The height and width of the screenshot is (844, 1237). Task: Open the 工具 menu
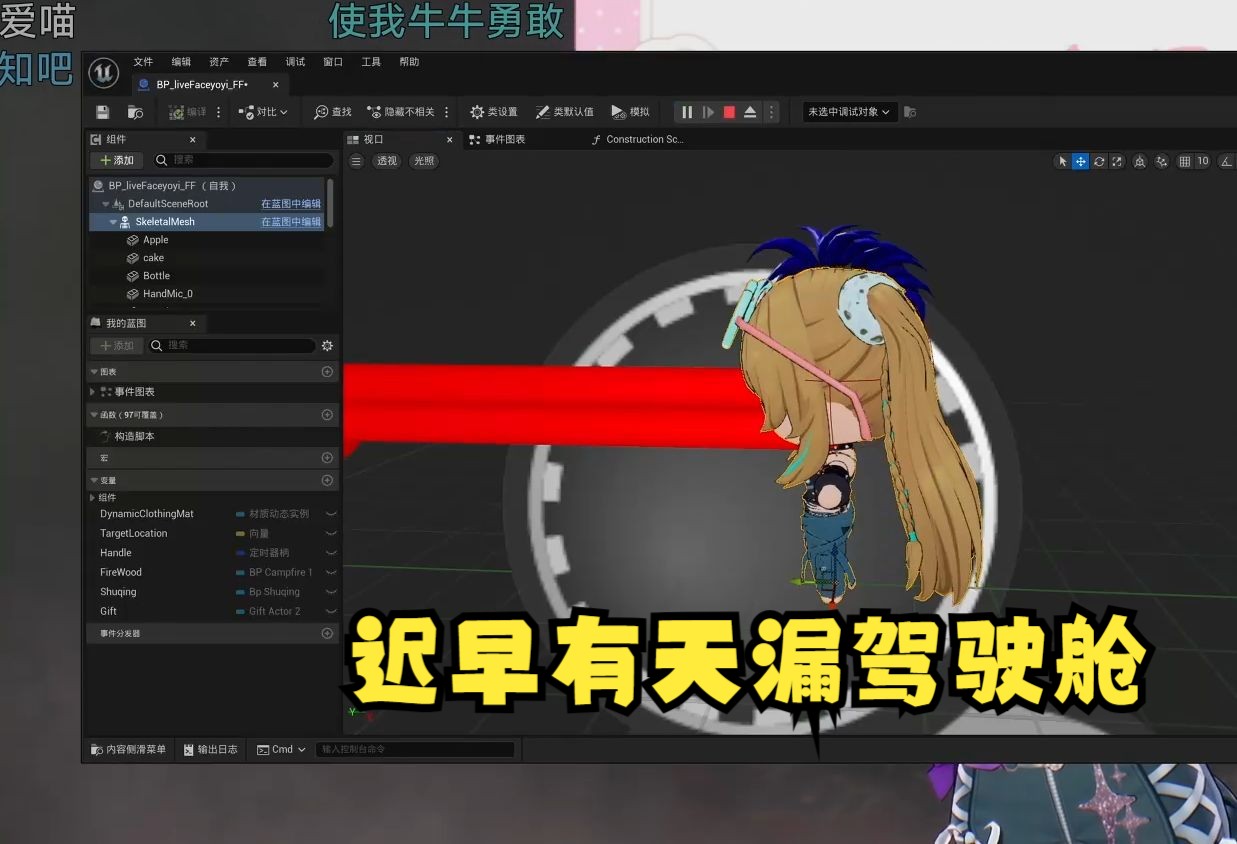[x=371, y=62]
